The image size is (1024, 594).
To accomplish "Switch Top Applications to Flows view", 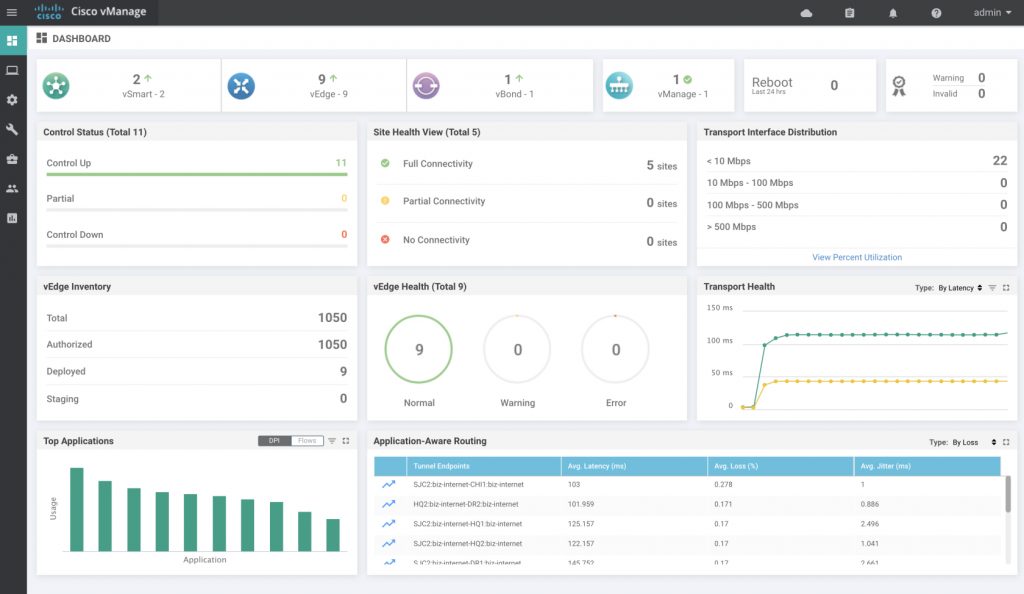I will [x=307, y=441].
